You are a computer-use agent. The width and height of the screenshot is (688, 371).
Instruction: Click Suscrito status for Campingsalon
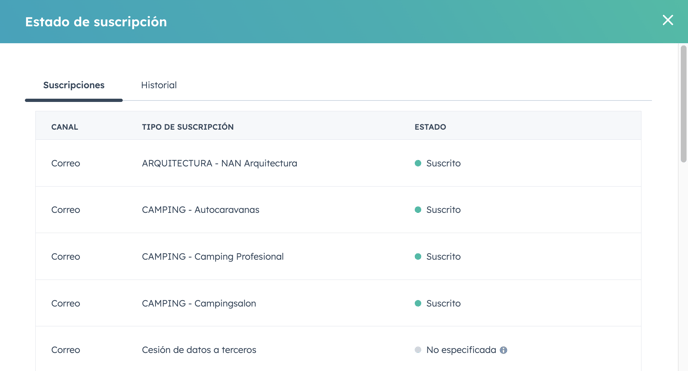tap(437, 303)
